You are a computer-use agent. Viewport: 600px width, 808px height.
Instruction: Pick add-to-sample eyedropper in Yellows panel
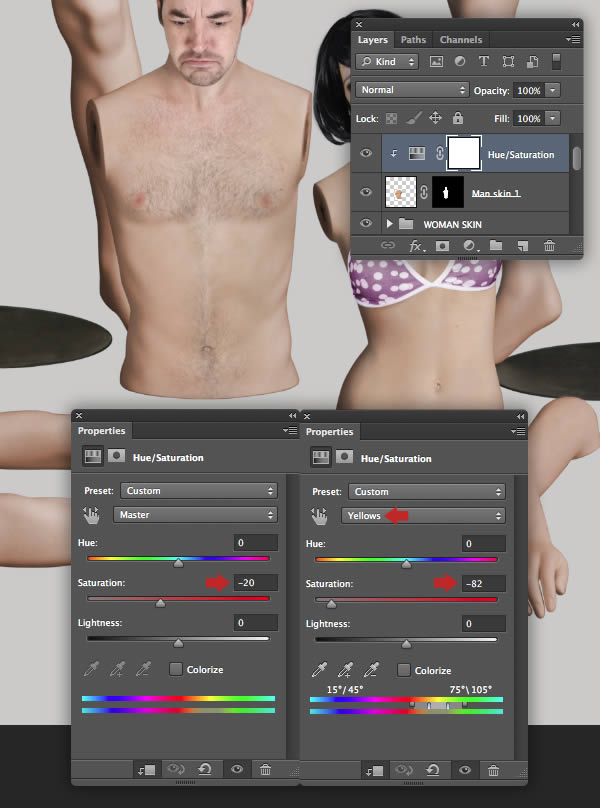[x=346, y=669]
